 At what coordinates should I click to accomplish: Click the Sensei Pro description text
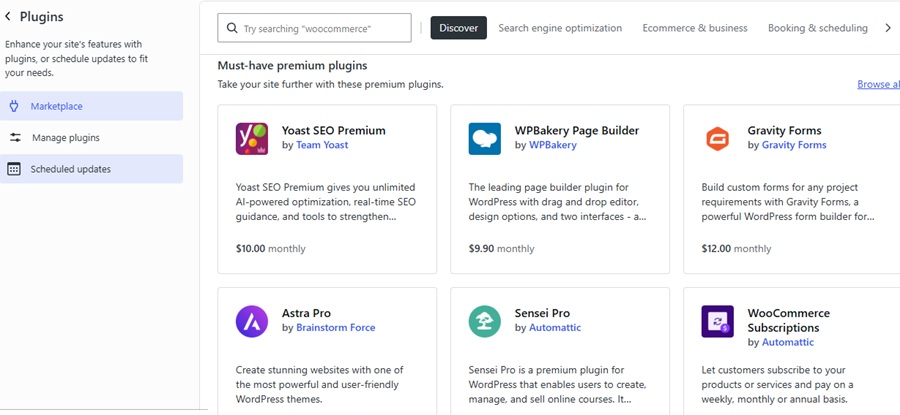point(557,385)
